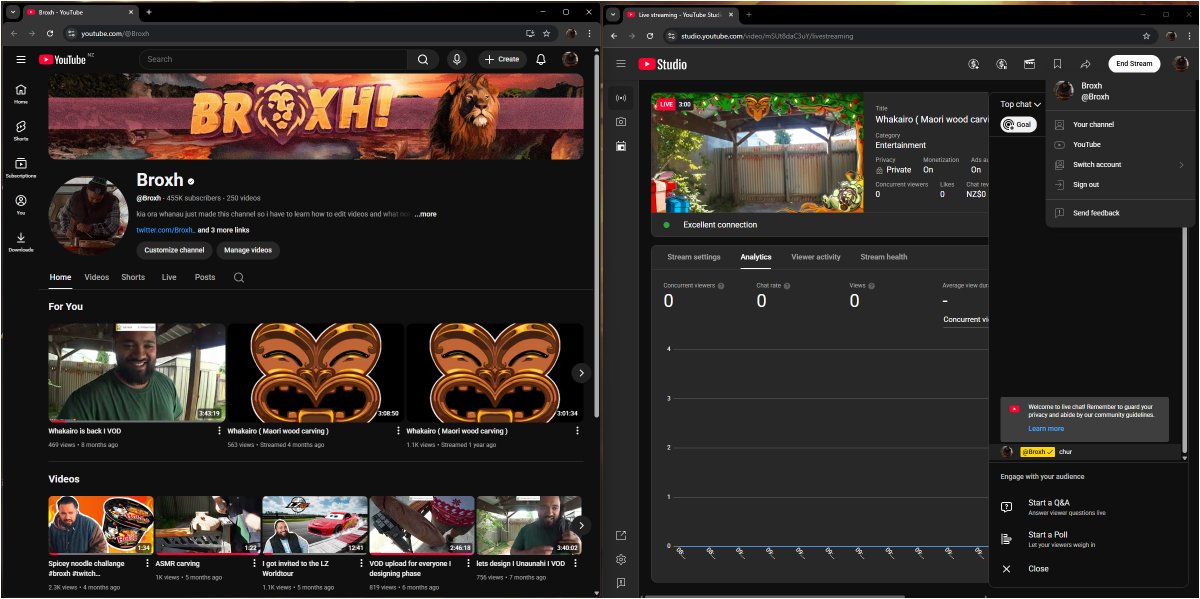Click End Stream button
1200x599 pixels.
coord(1134,64)
